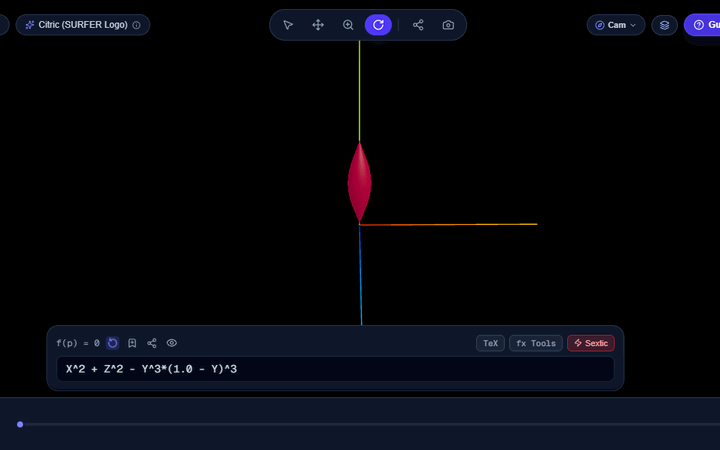The height and width of the screenshot is (450, 720).
Task: Open the Citric (SURFER Logo) preset selector
Action: [x=83, y=25]
